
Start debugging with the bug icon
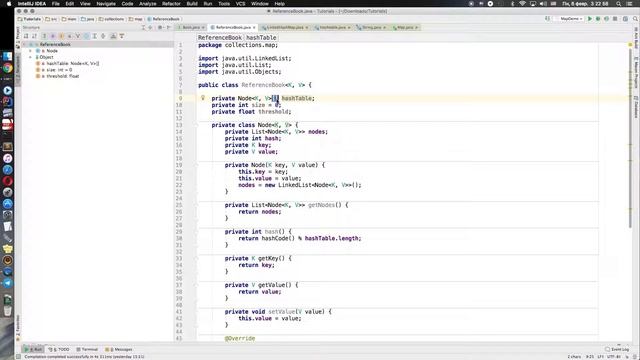598,19
